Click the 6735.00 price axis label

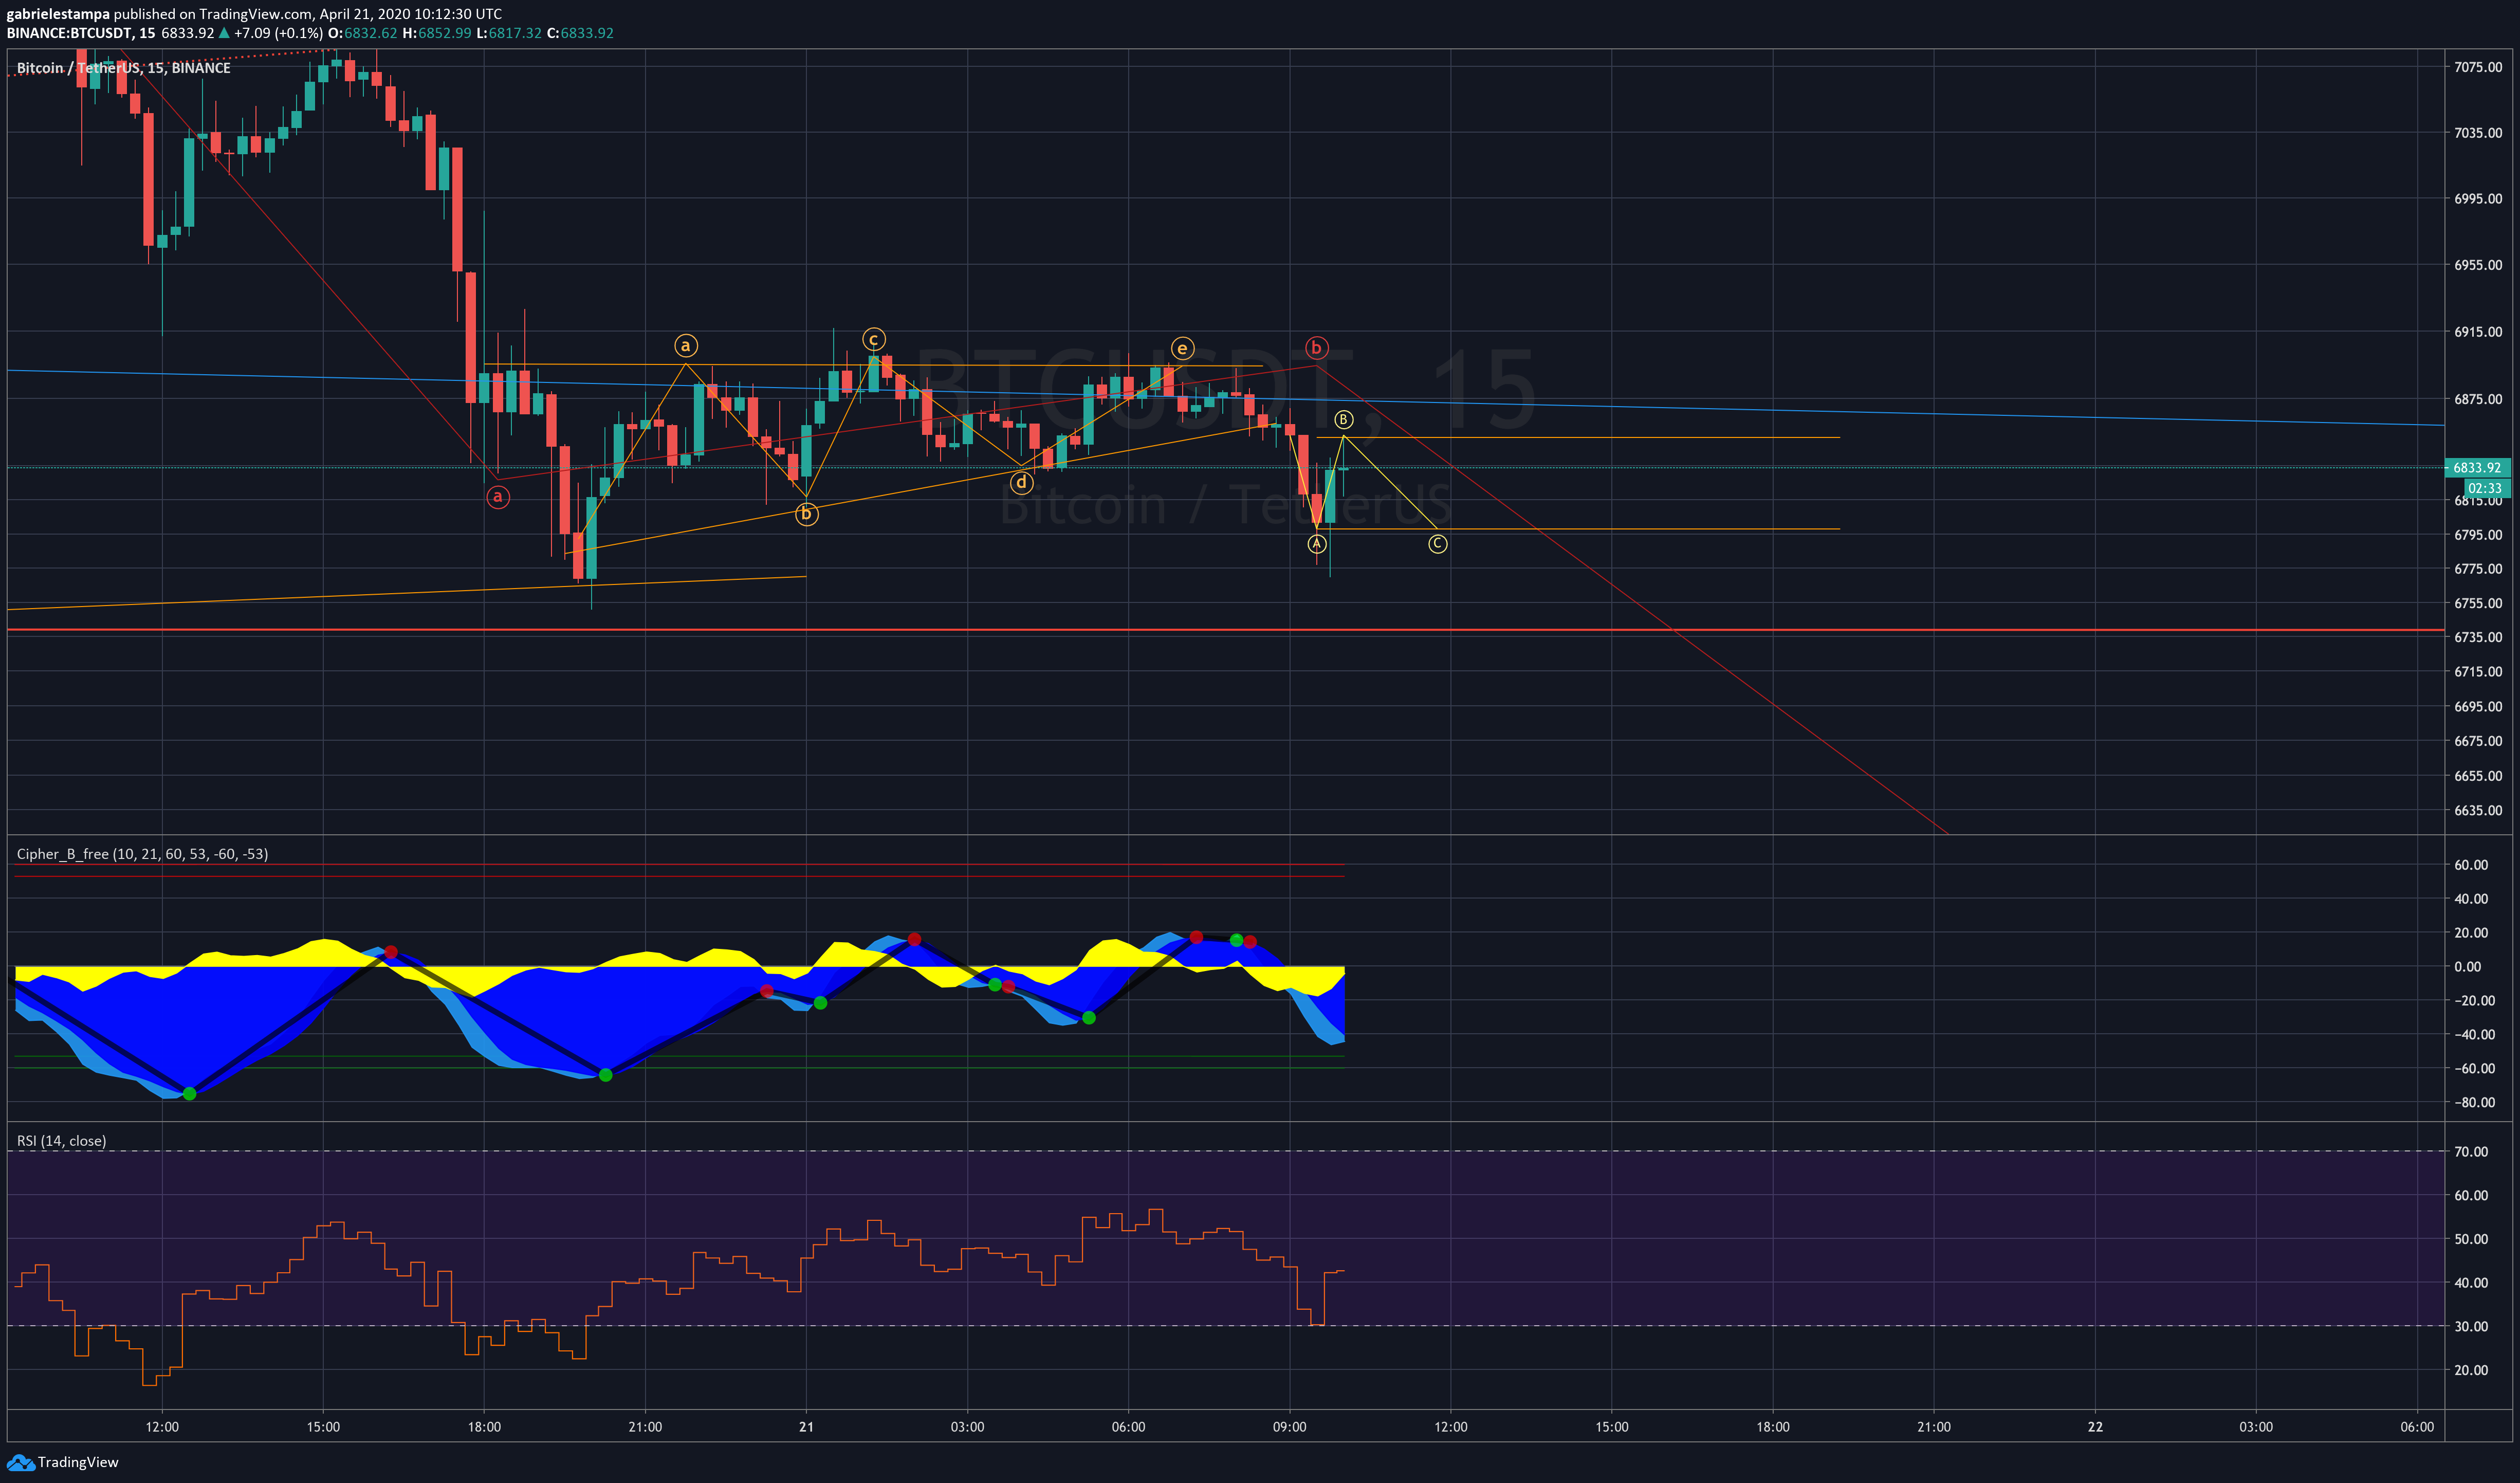[2478, 637]
